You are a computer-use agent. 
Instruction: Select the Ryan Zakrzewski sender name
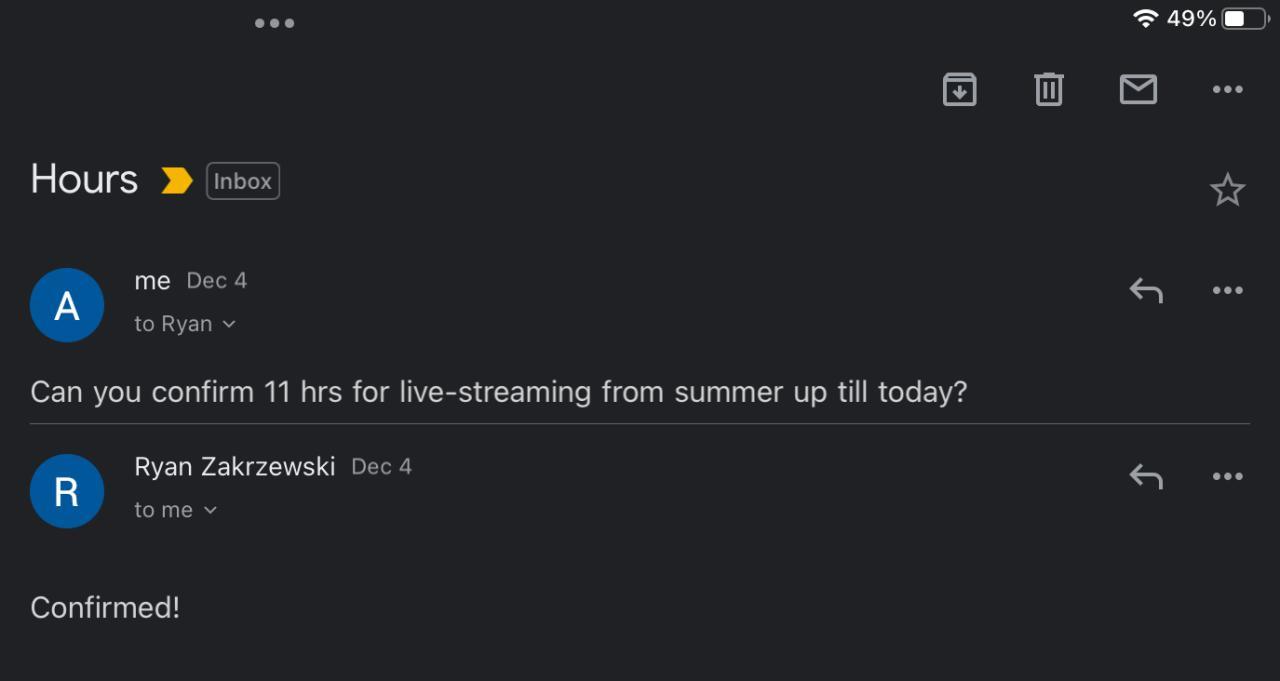(235, 466)
